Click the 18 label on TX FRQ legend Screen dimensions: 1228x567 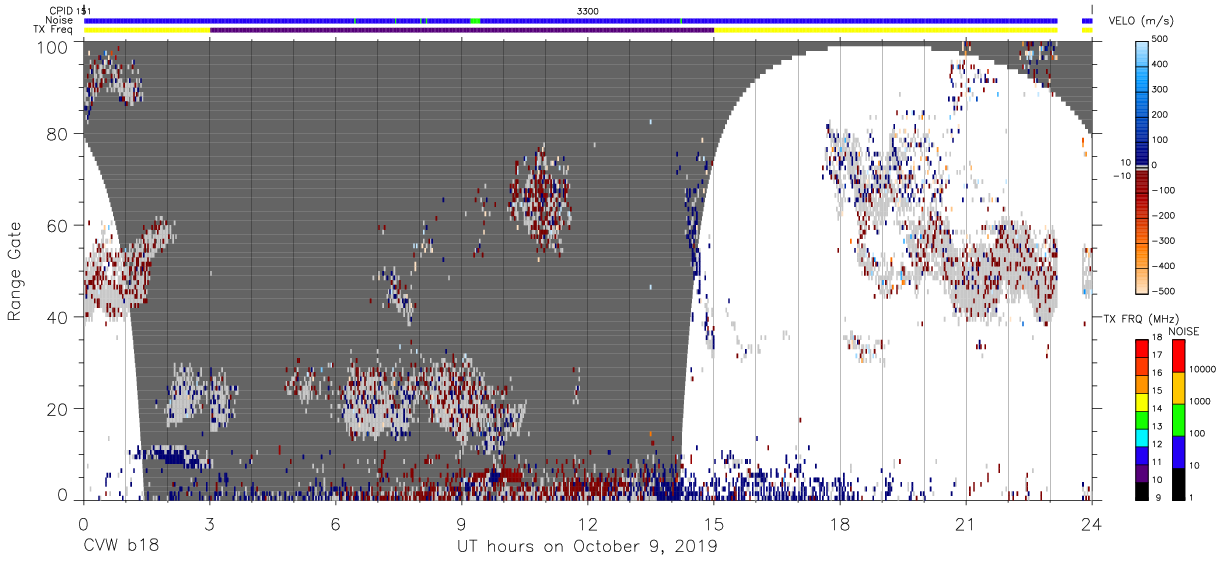pos(1158,339)
